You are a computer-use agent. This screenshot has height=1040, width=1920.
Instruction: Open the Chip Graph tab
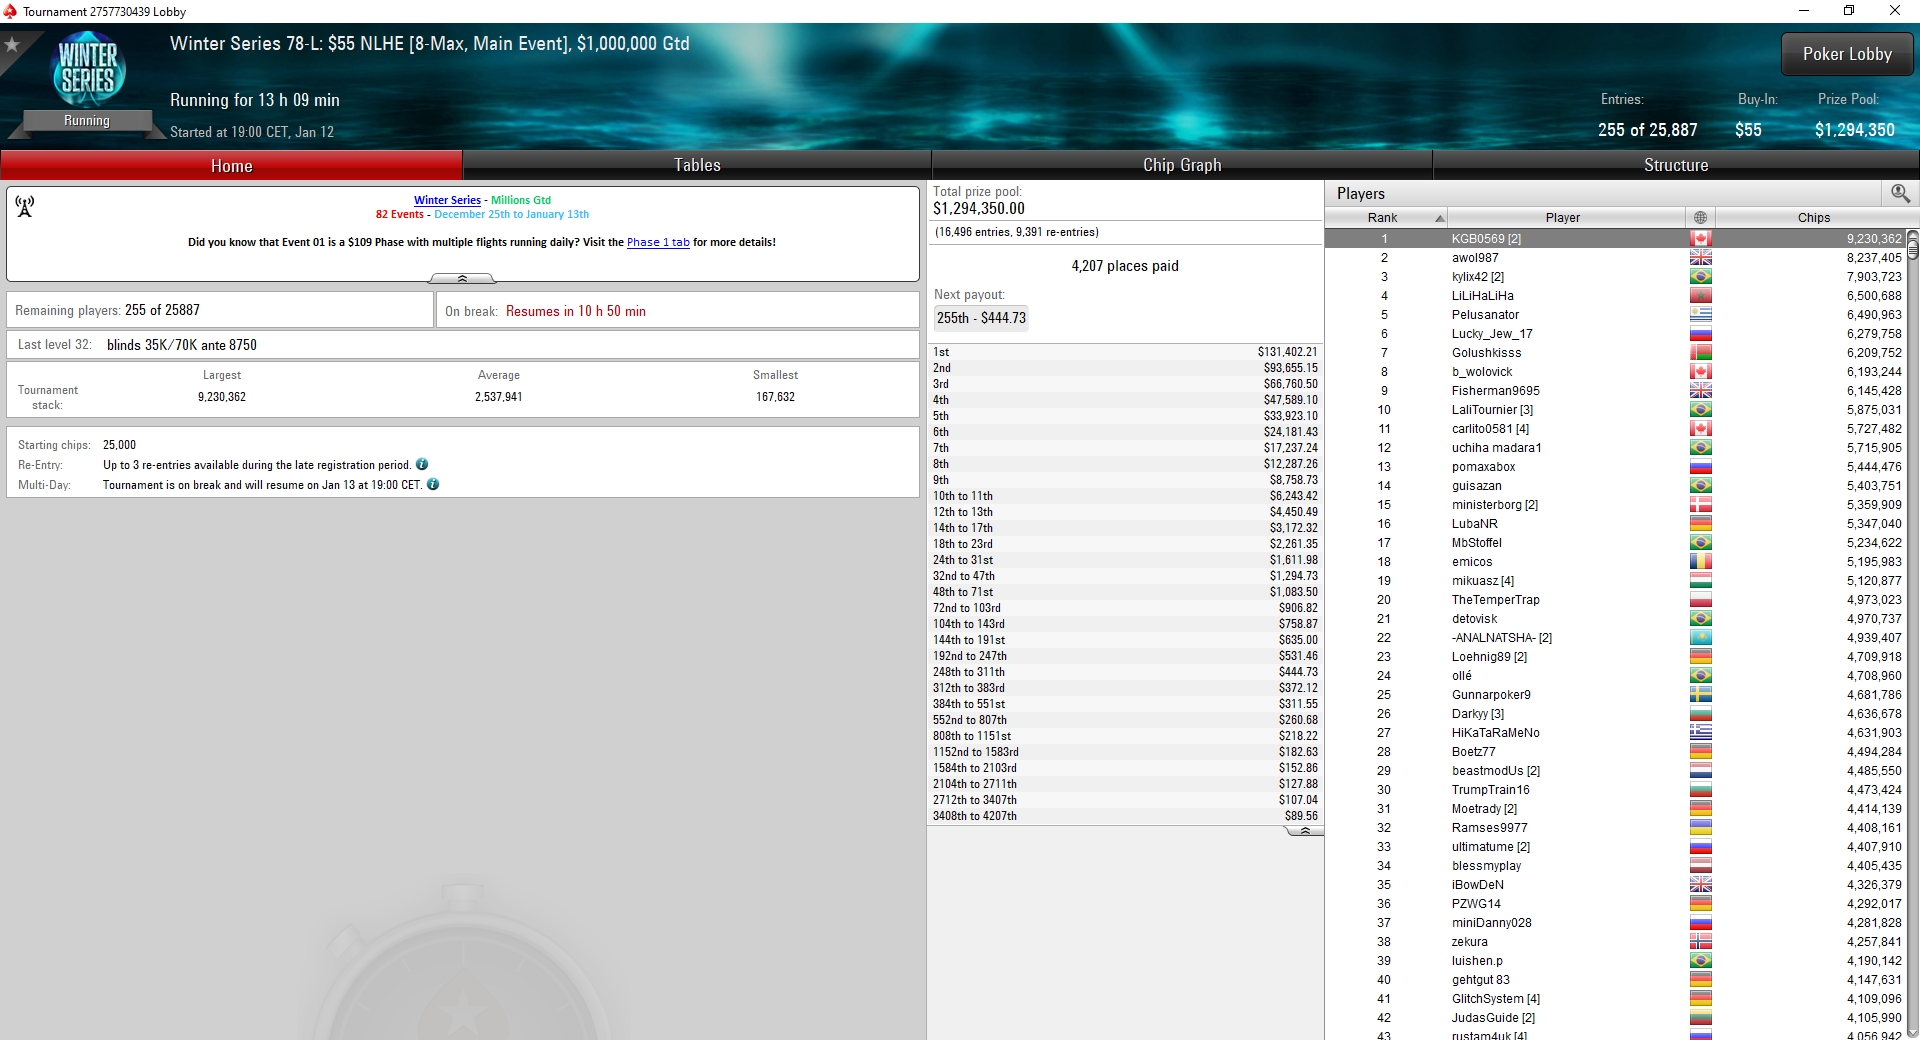point(1182,165)
